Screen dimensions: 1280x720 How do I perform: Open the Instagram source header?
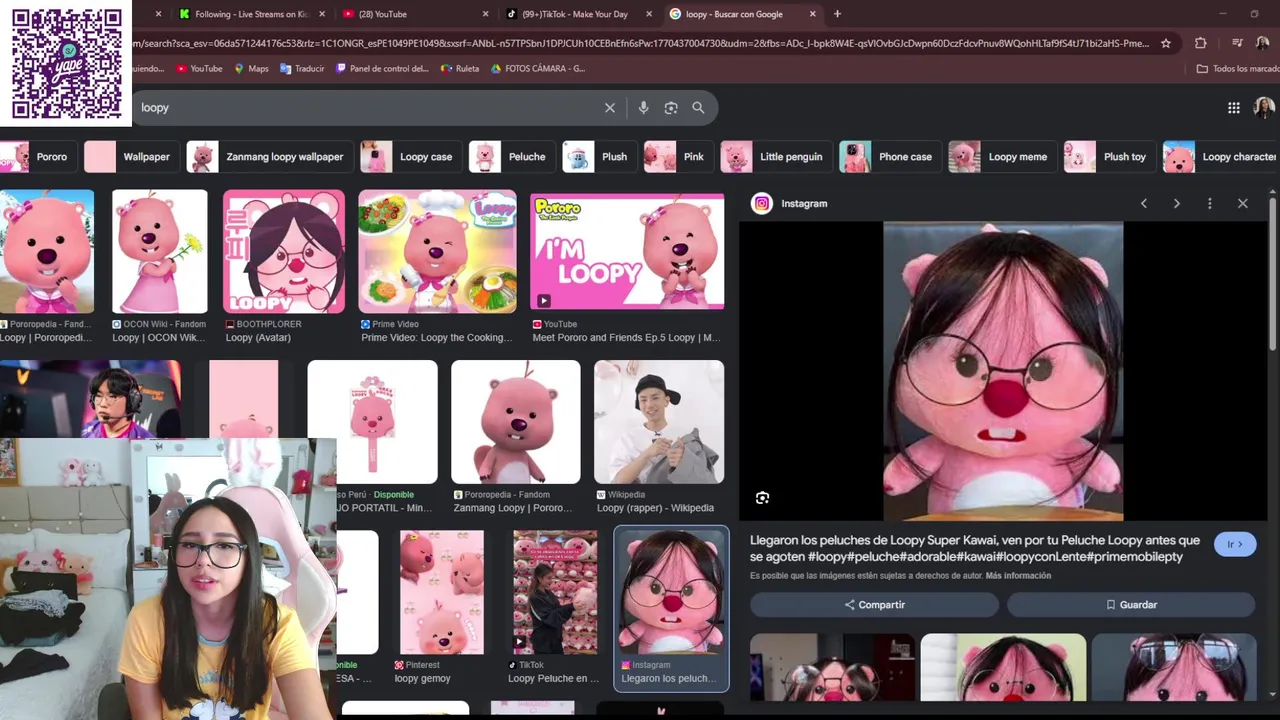[x=791, y=203]
